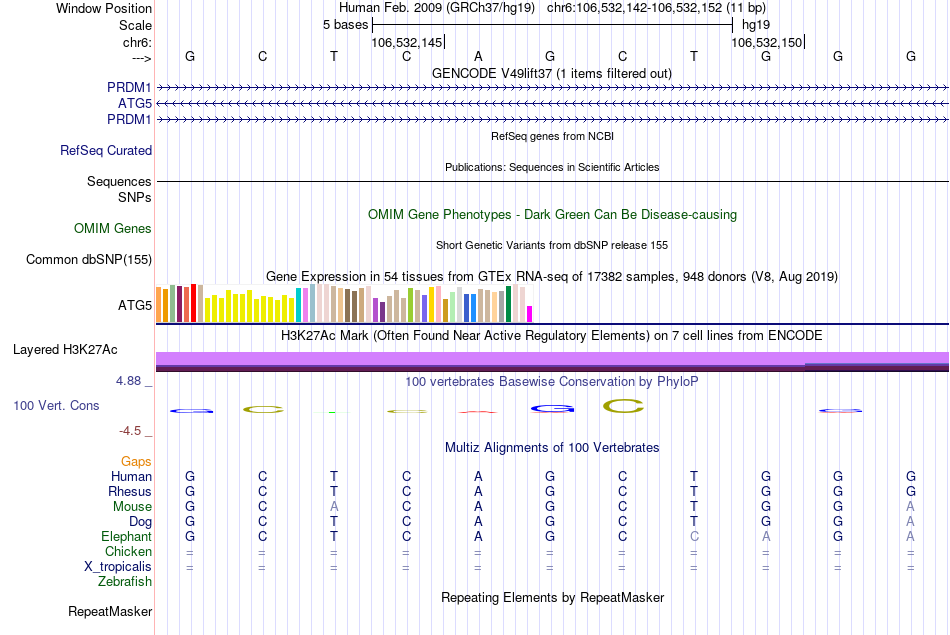This screenshot has width=950, height=635.
Task: Select the Rhesus species row label
Action: coord(130,491)
